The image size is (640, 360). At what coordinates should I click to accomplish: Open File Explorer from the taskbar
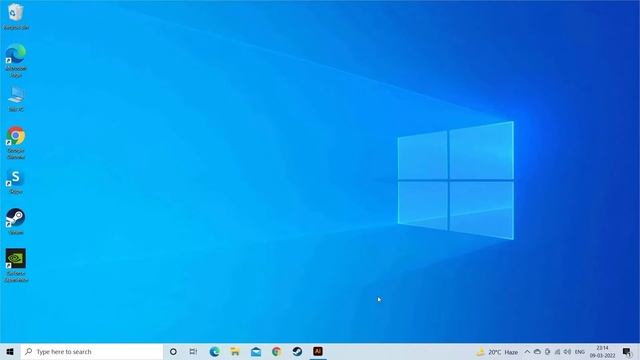tap(235, 351)
